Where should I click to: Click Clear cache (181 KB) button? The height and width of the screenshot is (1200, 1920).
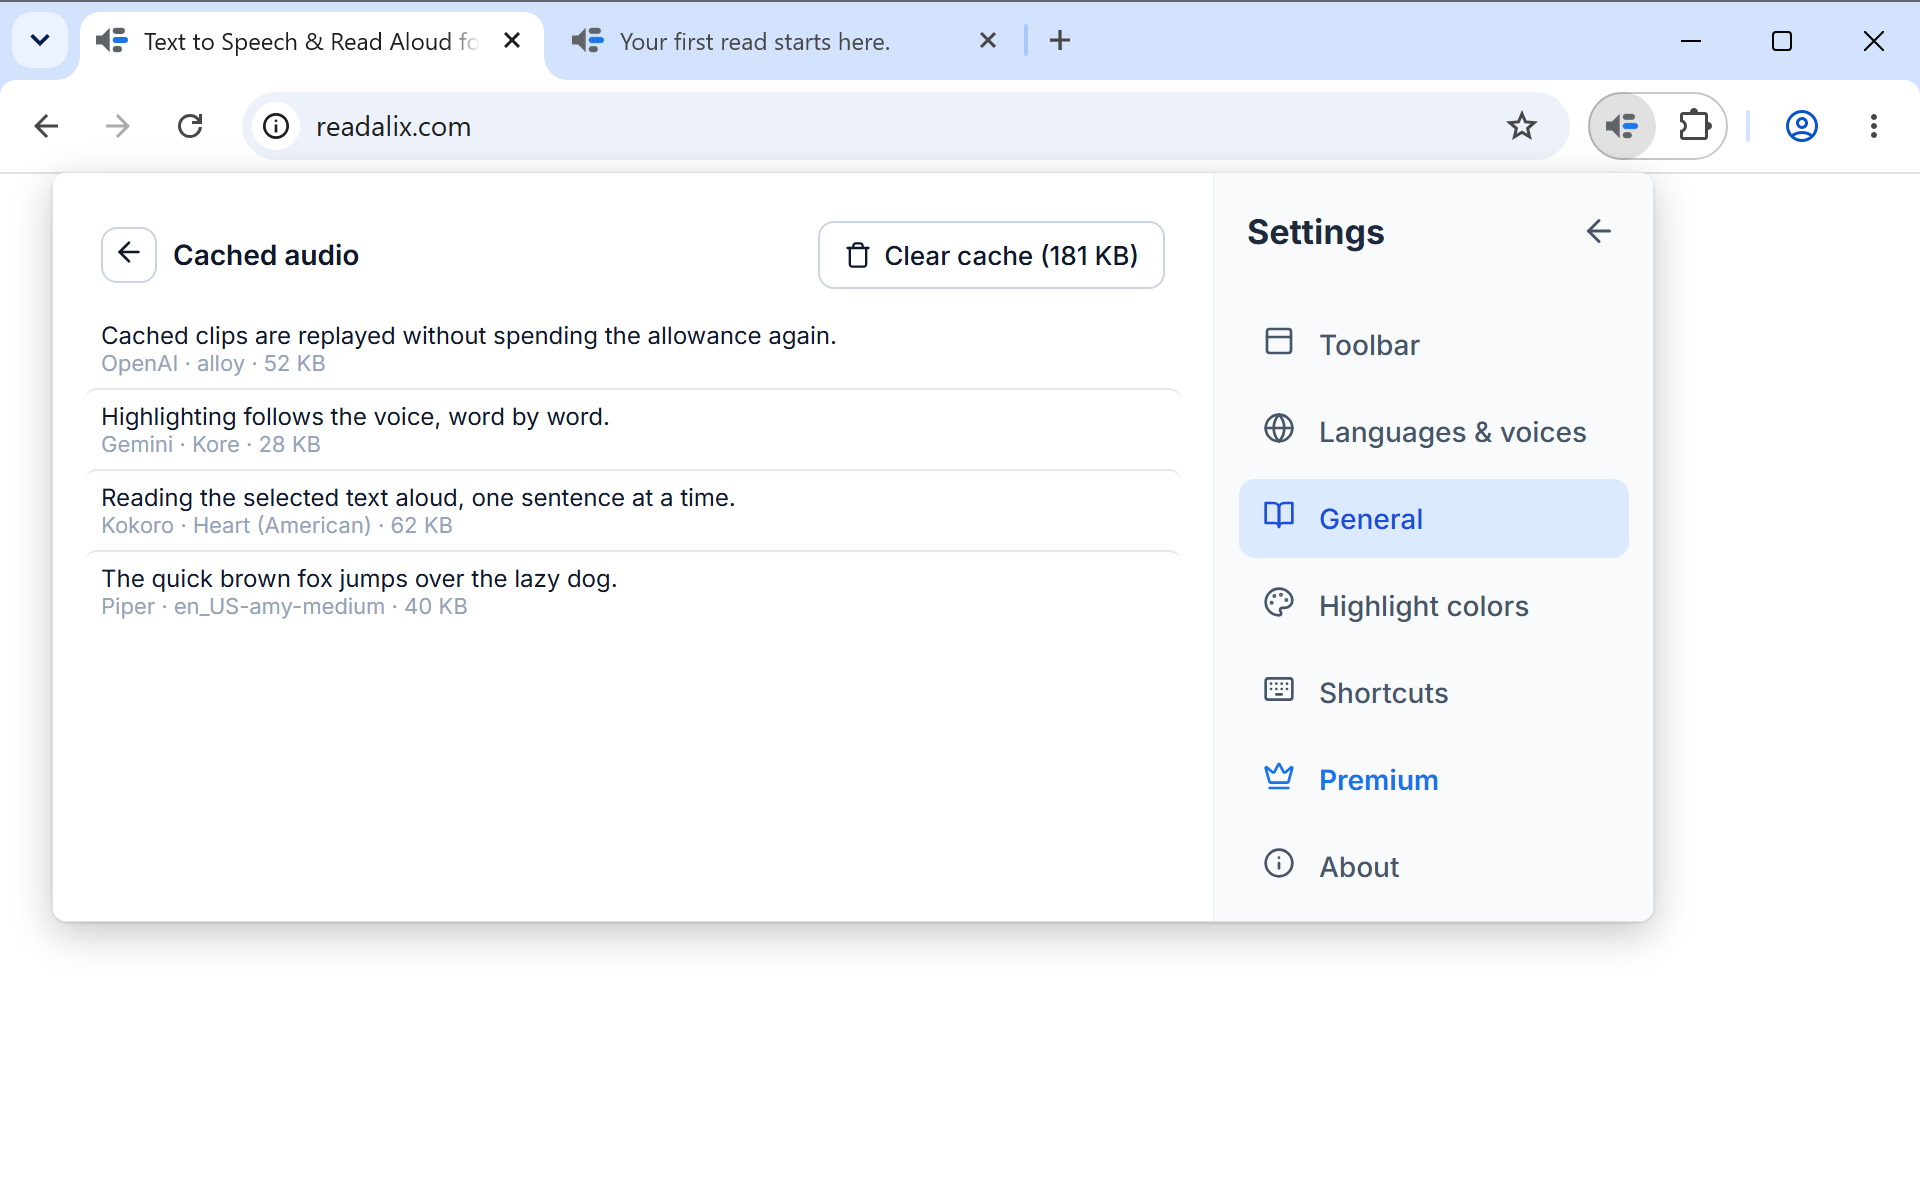point(991,255)
